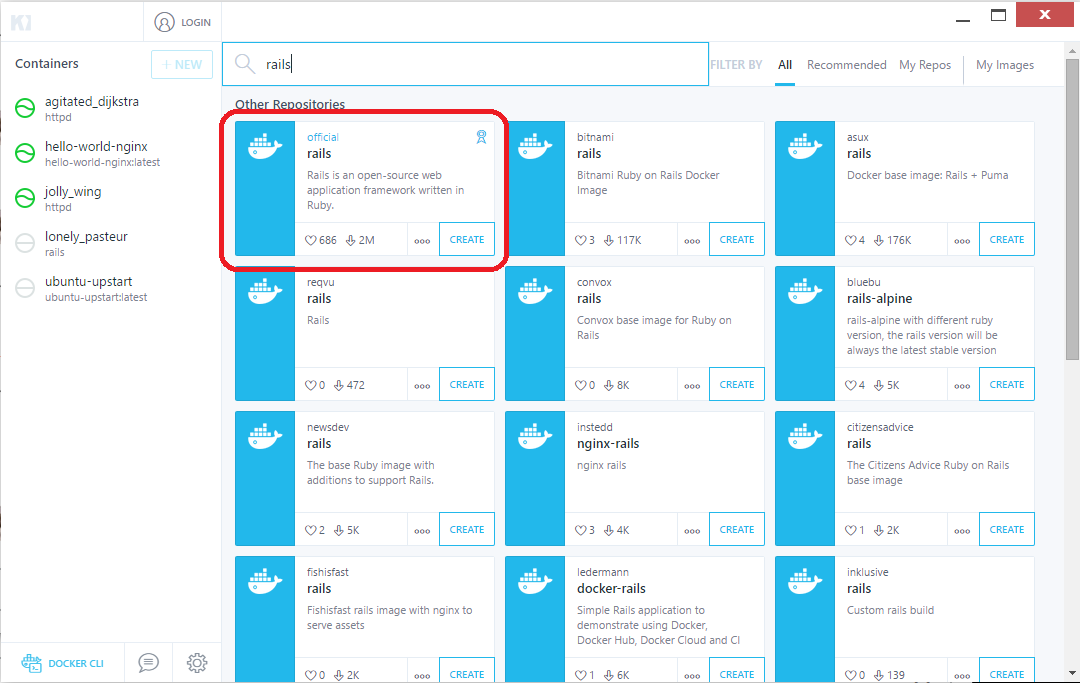Focus the rails search input field
This screenshot has height=683, width=1080.
(480, 64)
